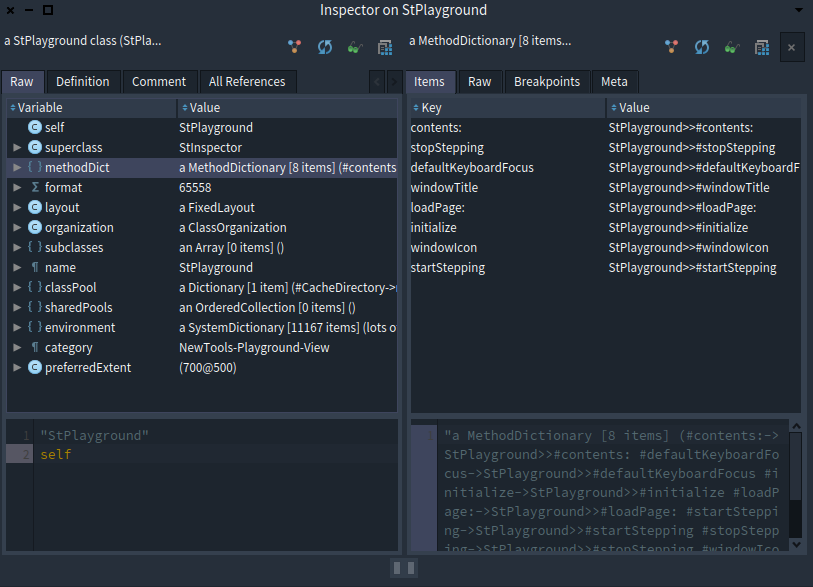Click the braces icon beside classPool
Viewport: 813px width, 587px height.
(35, 287)
